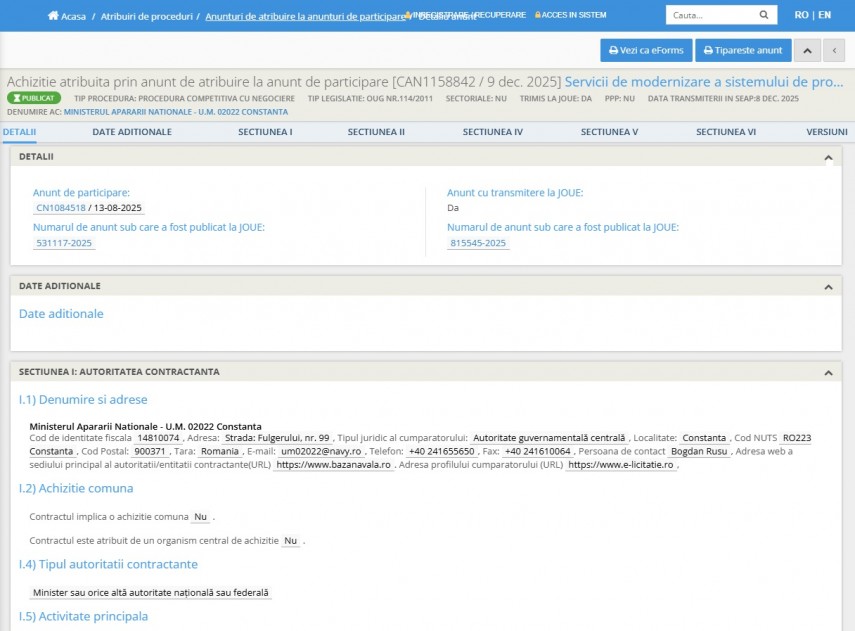The height and width of the screenshot is (631, 855).
Task: Switch language to EN
Action: pos(824,15)
